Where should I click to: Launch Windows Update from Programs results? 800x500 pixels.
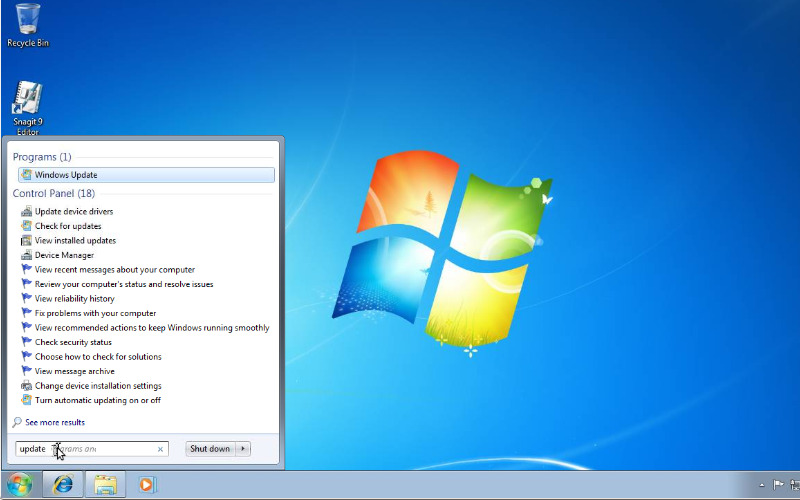[x=146, y=175]
